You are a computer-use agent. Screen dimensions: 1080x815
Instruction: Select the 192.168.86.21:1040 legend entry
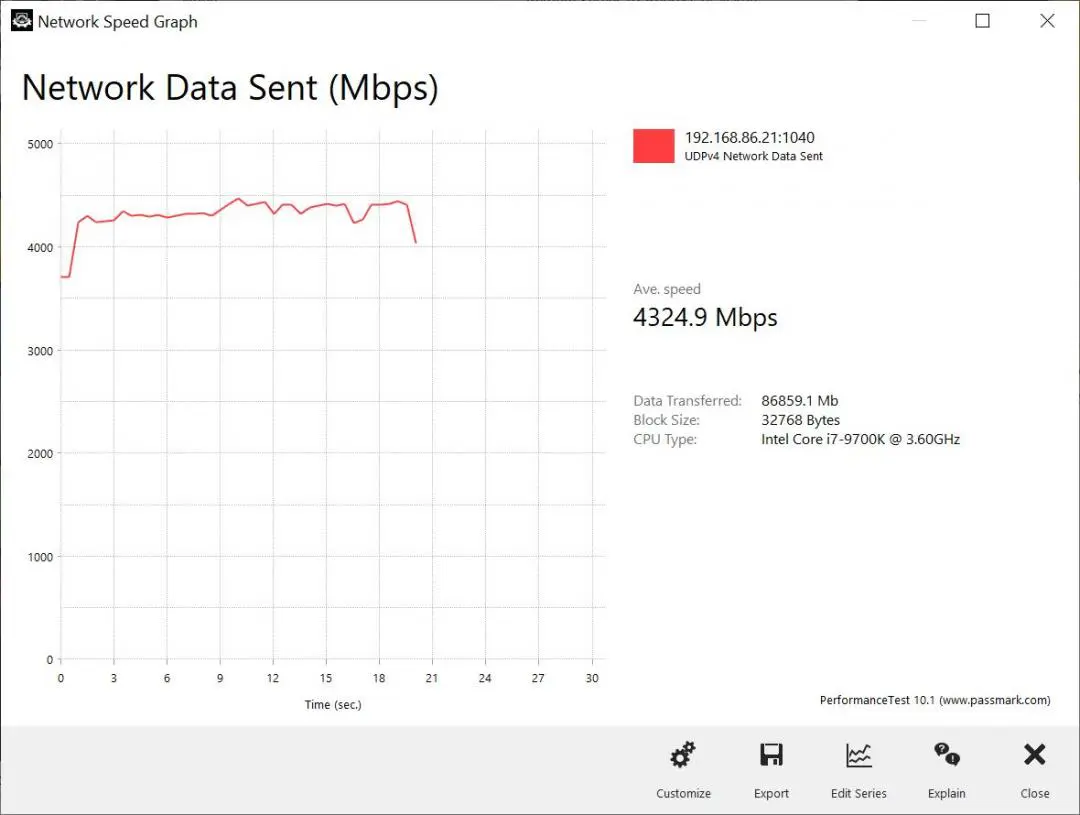[x=749, y=138]
